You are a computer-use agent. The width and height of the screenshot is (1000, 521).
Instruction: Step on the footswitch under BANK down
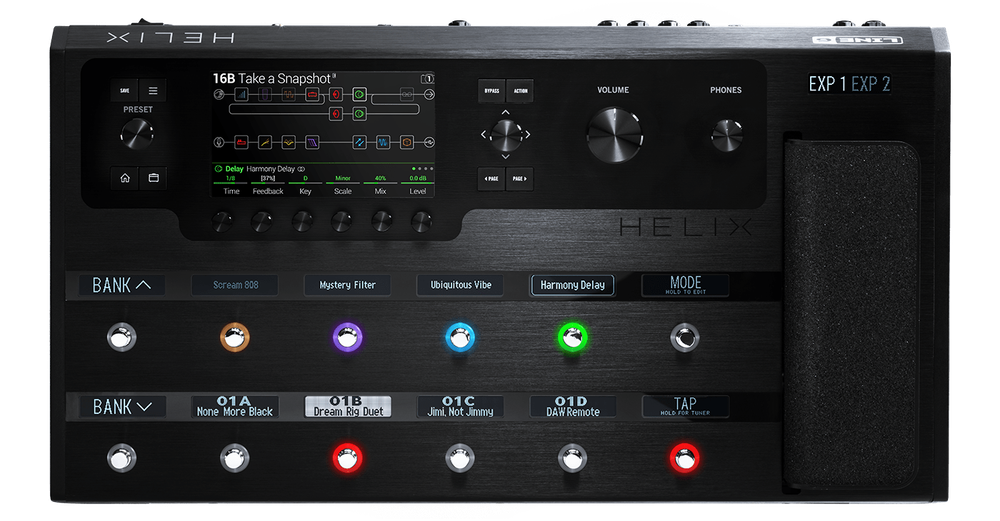(122, 458)
